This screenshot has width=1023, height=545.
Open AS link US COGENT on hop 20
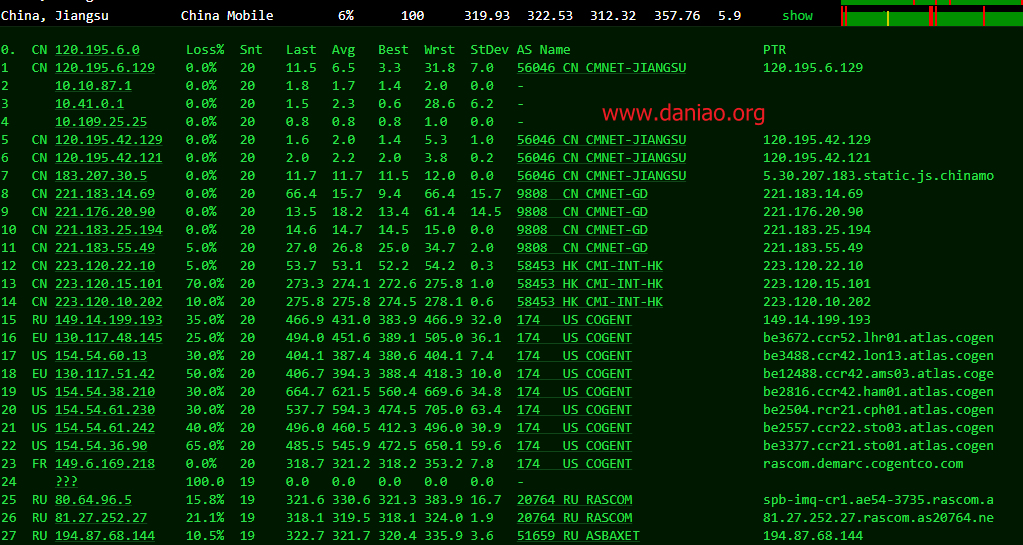pyautogui.click(x=574, y=410)
